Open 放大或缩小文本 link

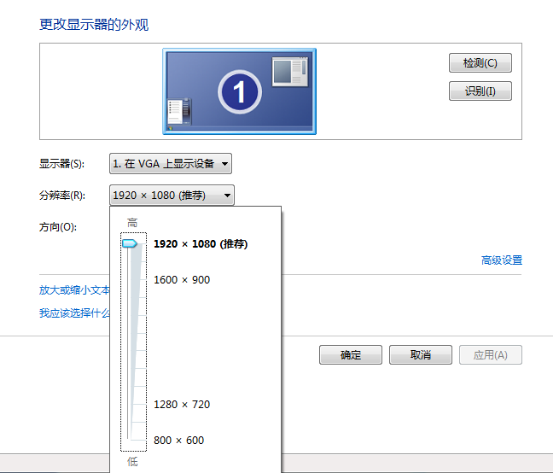[75, 290]
